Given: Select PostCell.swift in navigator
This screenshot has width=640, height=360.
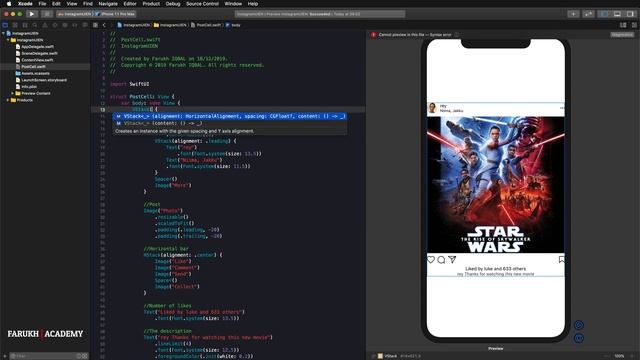Looking at the screenshot, I should tap(33, 67).
